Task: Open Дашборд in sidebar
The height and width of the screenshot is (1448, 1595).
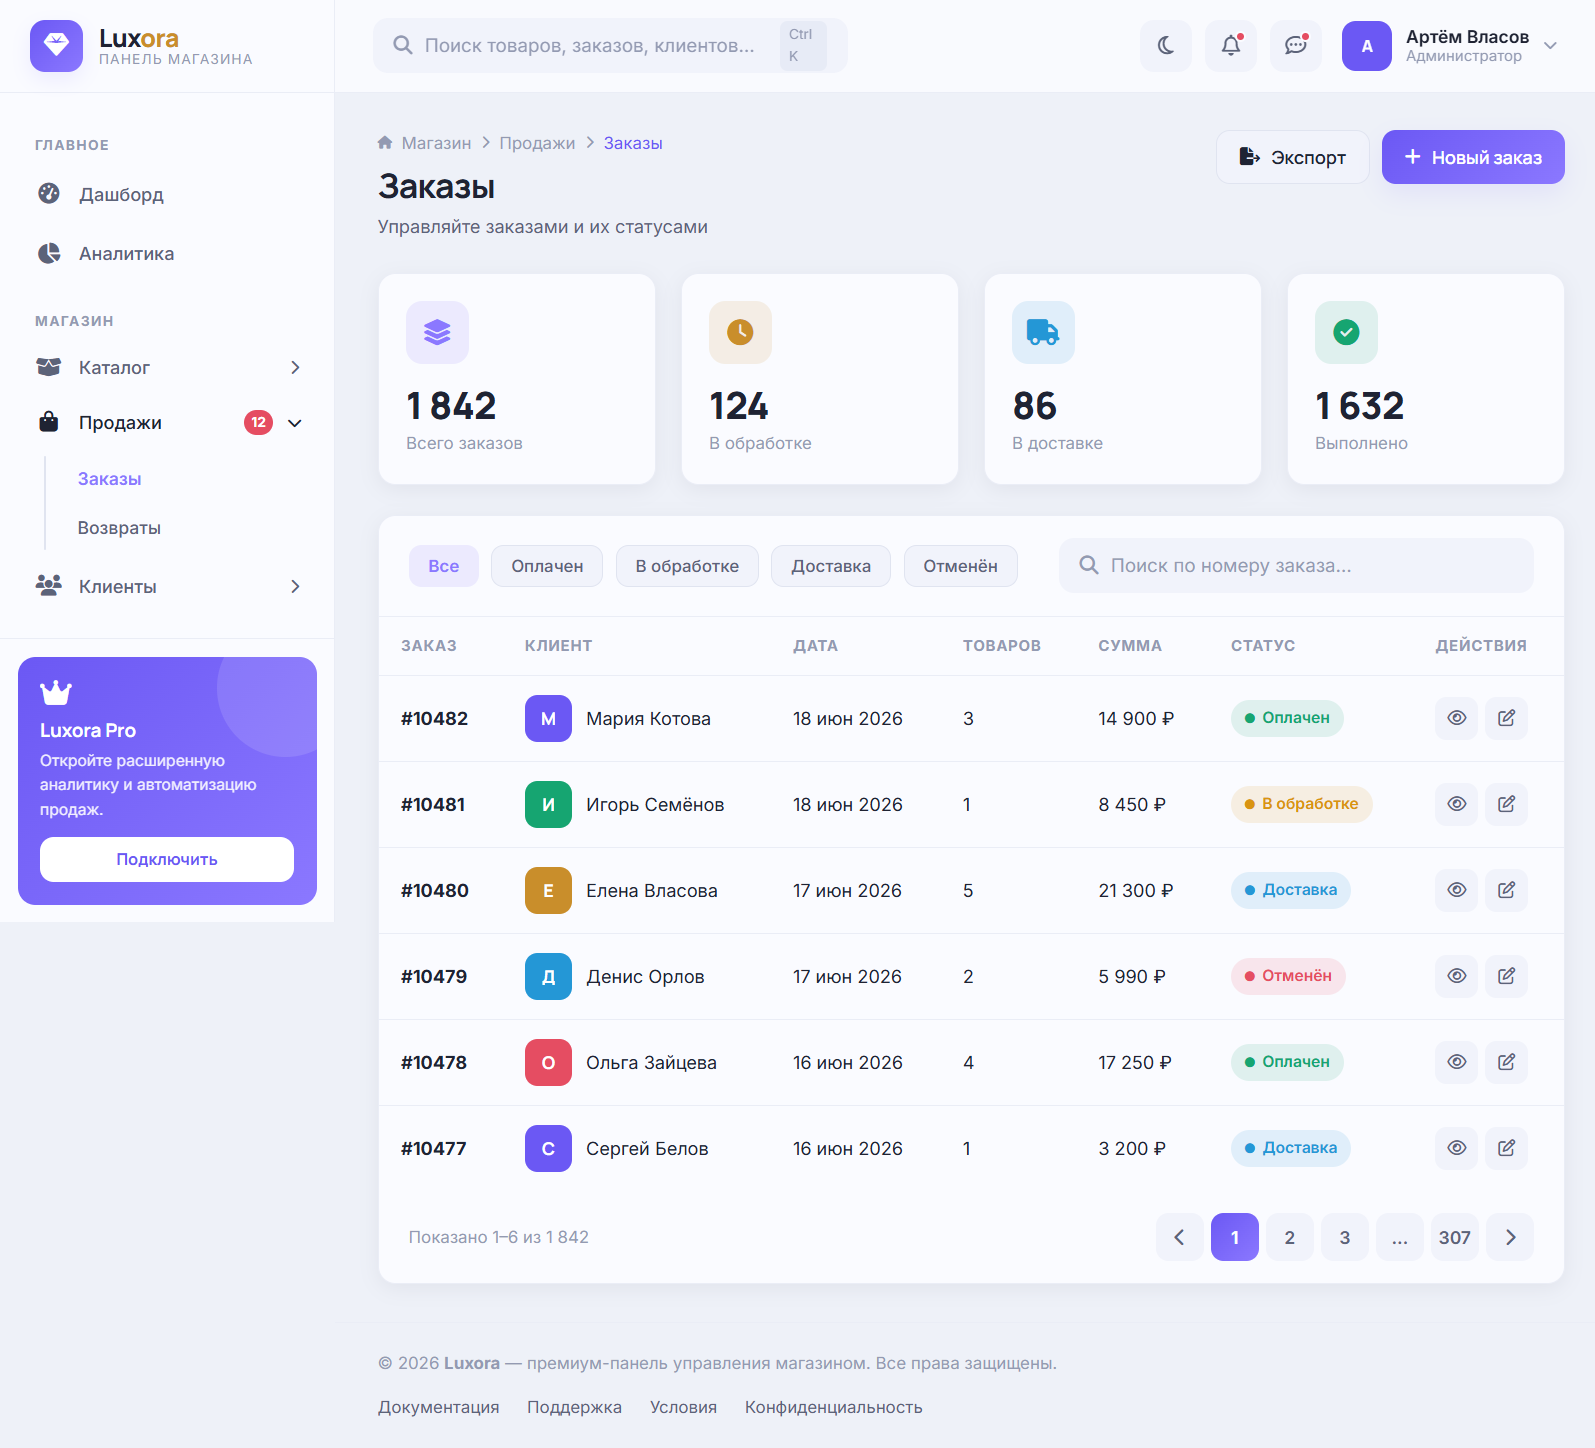Action: coord(168,194)
